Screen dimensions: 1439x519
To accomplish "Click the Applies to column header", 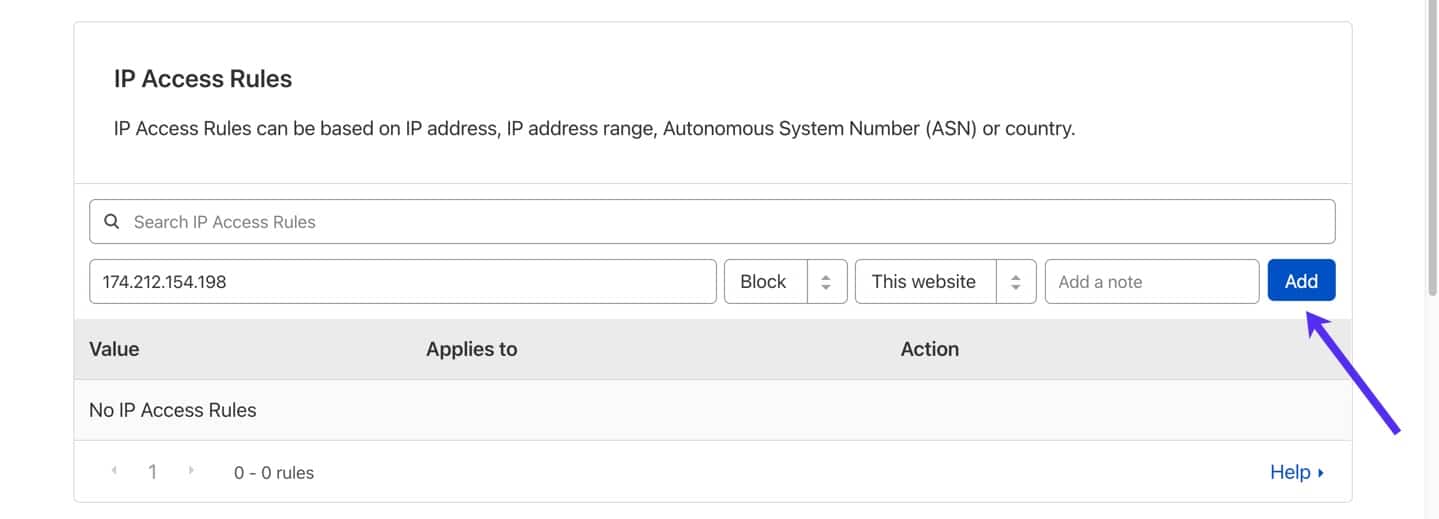I will click(x=472, y=349).
